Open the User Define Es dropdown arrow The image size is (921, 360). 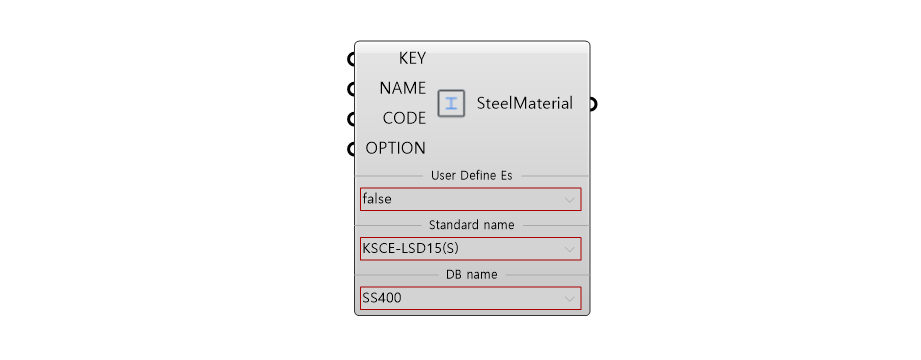569,200
